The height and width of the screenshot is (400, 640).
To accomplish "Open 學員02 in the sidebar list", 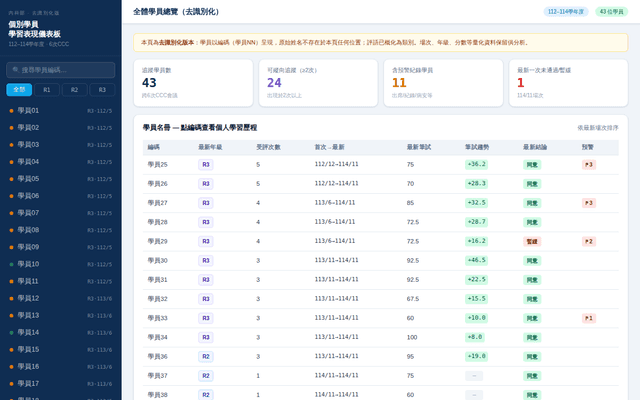I will click(x=60, y=128).
